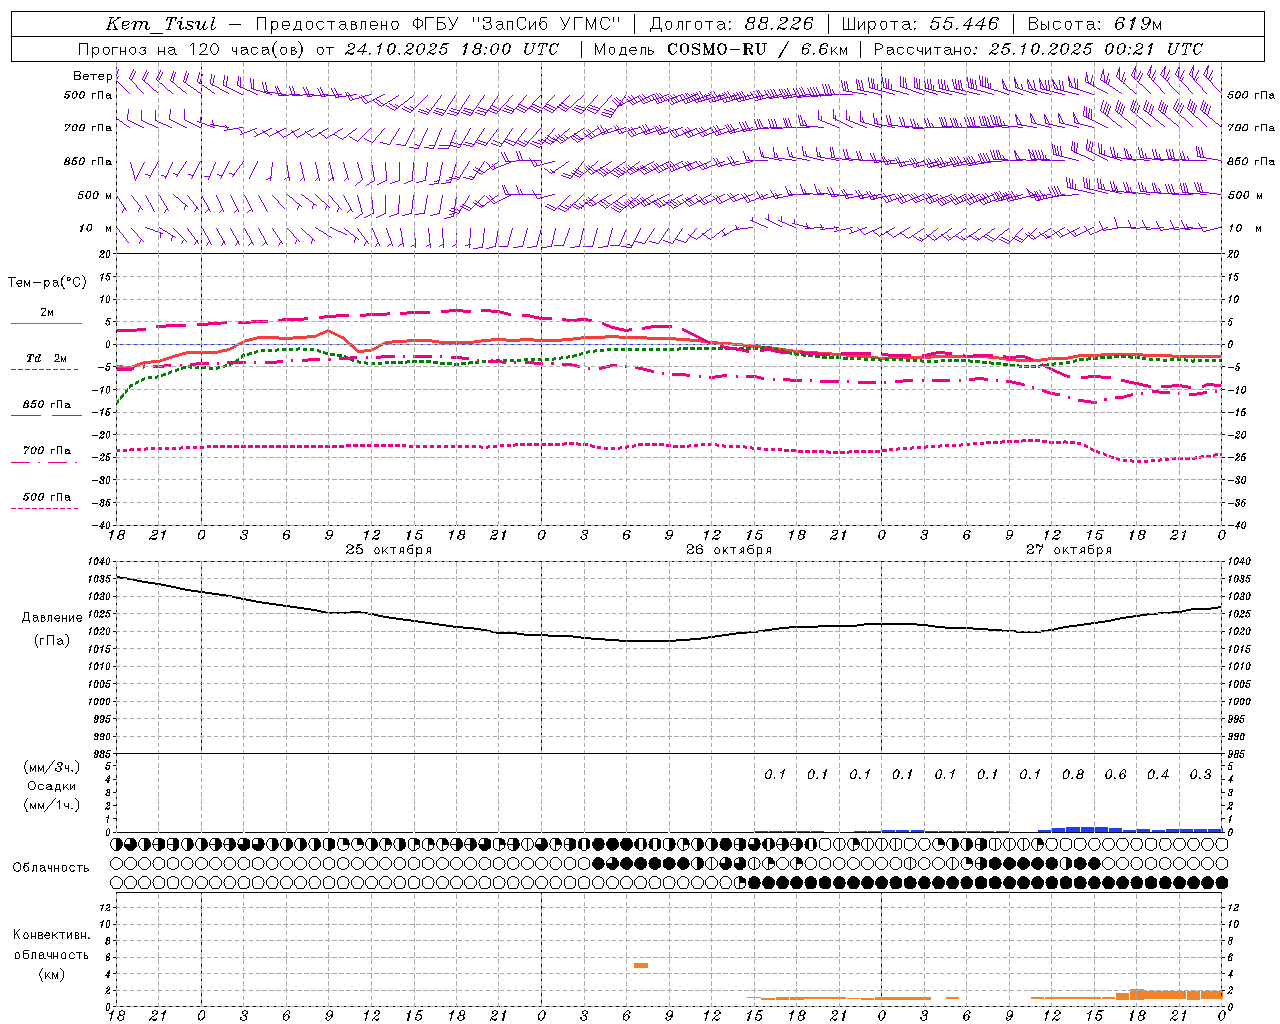The width and height of the screenshot is (1280, 1024).
Task: Click the Td 2м legend entry
Action: coord(47,358)
